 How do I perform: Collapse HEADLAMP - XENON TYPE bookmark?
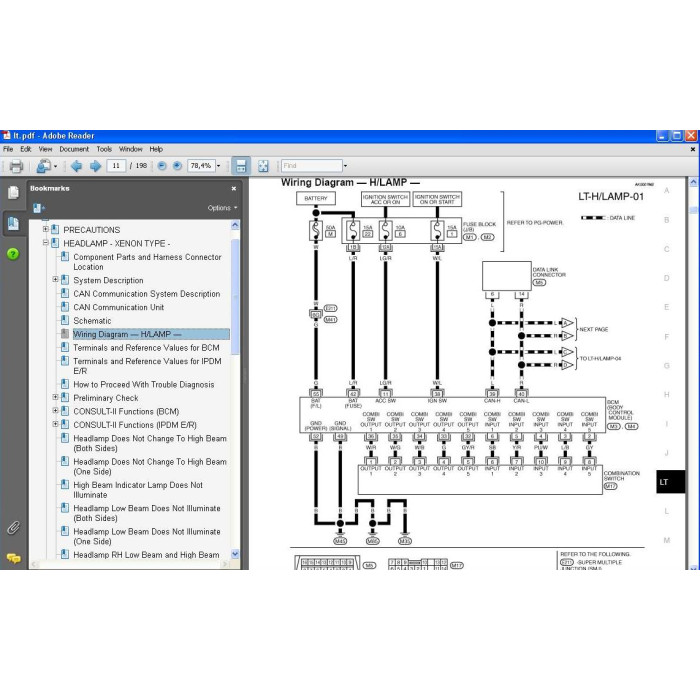point(46,243)
